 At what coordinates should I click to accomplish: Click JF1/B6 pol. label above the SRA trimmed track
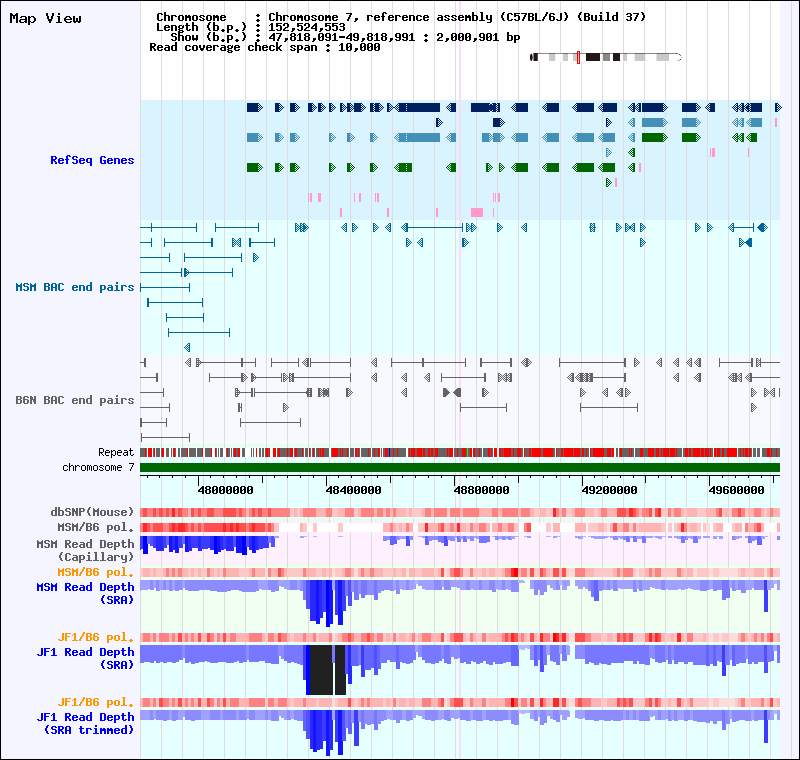coord(95,702)
